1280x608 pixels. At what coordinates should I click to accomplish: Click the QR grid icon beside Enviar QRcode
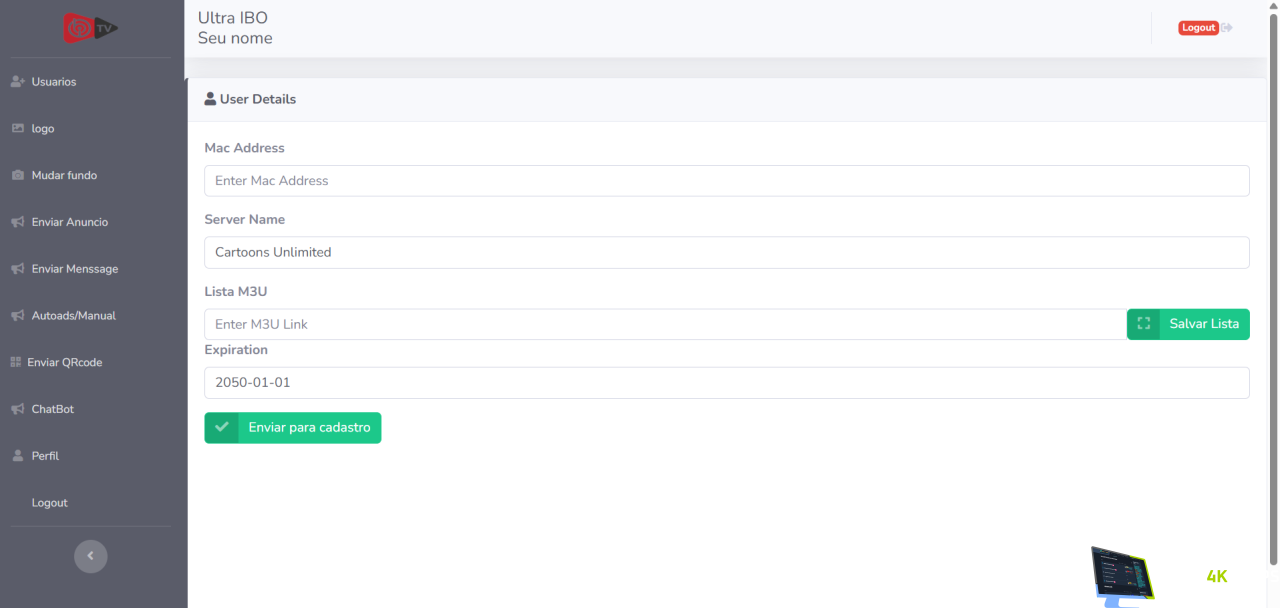tap(16, 362)
